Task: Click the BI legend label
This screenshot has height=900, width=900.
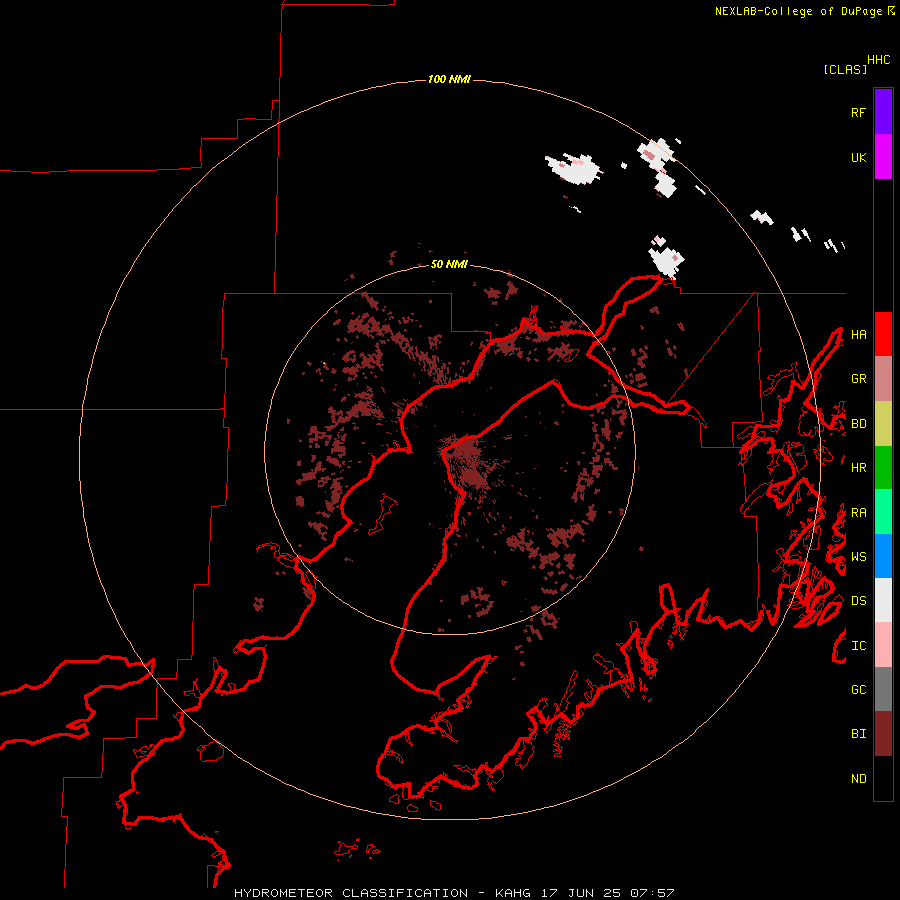Action: tap(858, 734)
